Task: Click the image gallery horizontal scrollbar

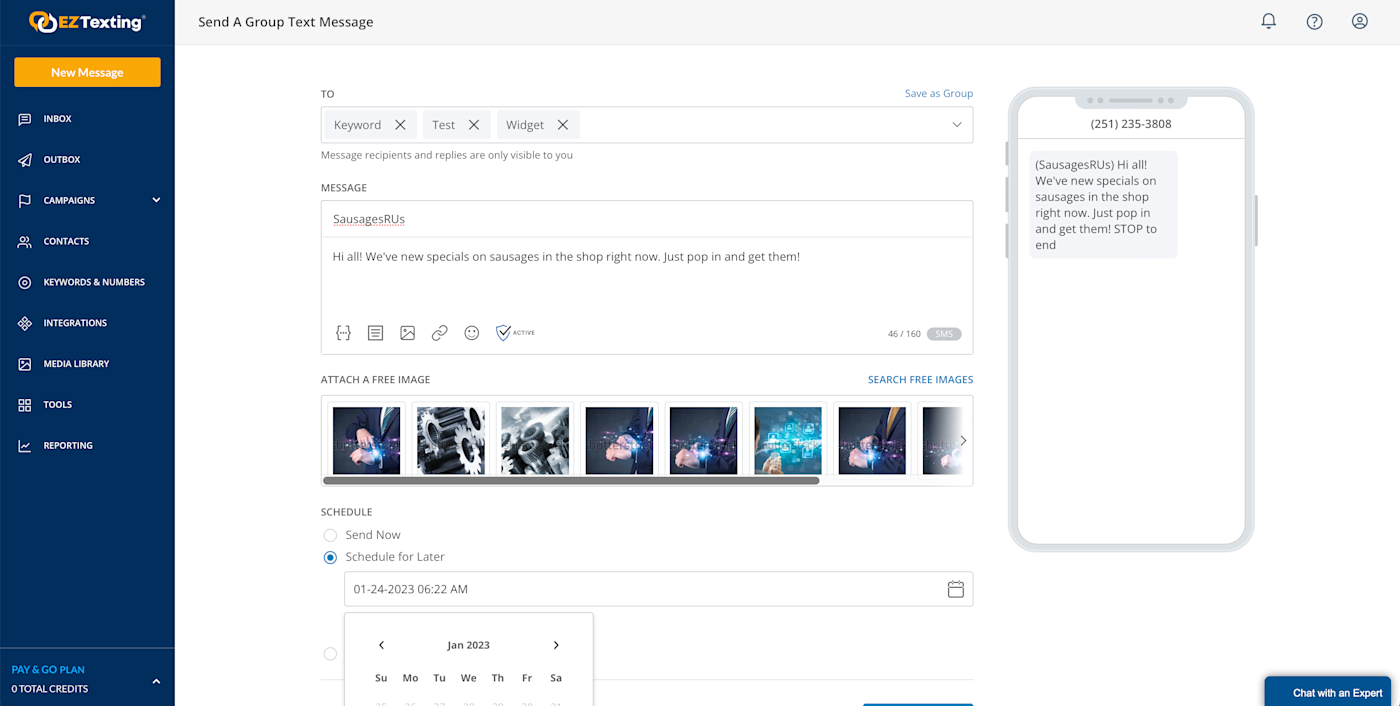Action: click(x=571, y=481)
